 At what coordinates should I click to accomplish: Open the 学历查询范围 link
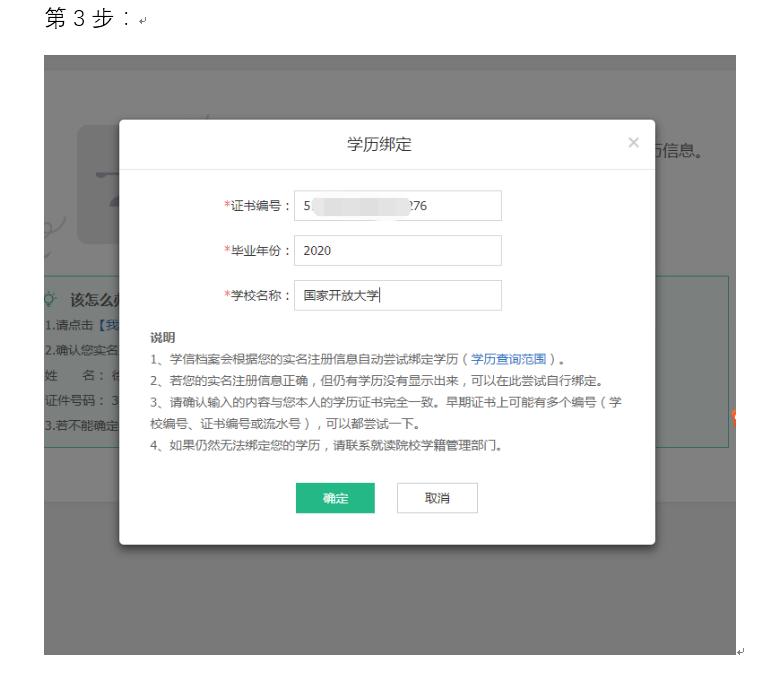point(509,359)
